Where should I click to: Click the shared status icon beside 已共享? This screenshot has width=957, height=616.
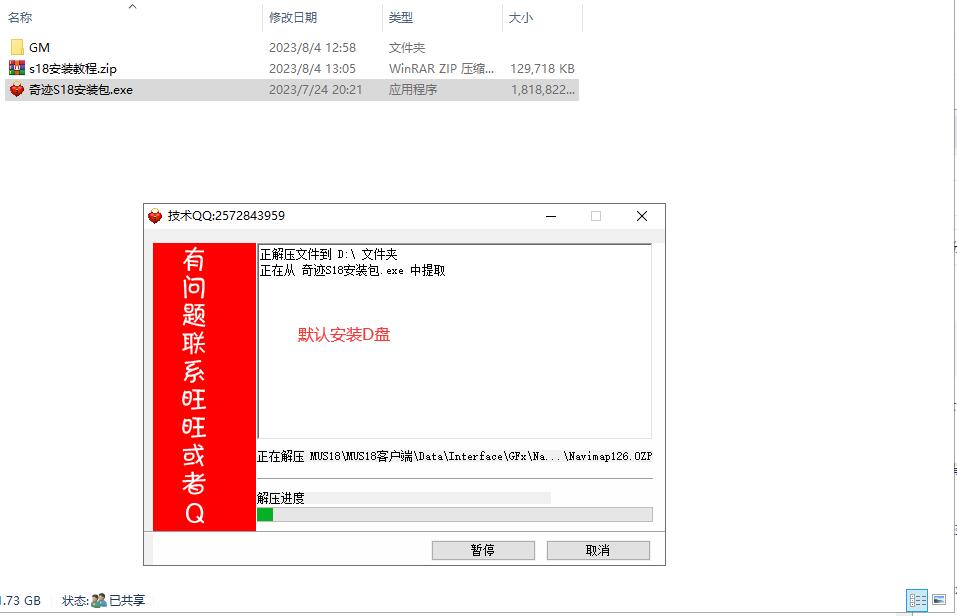click(99, 600)
